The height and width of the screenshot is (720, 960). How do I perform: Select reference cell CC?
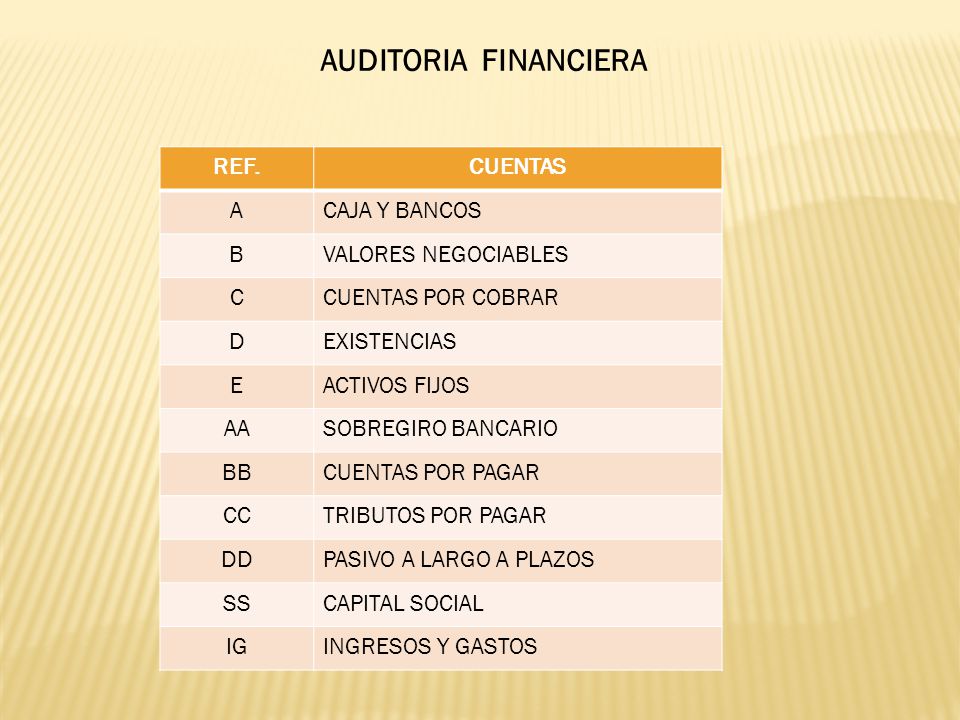coord(237,517)
